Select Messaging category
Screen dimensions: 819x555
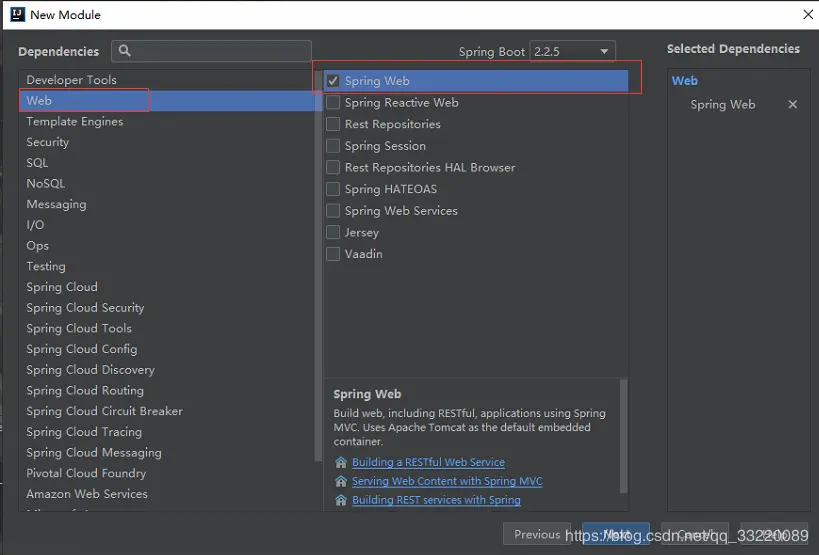[167, 204]
